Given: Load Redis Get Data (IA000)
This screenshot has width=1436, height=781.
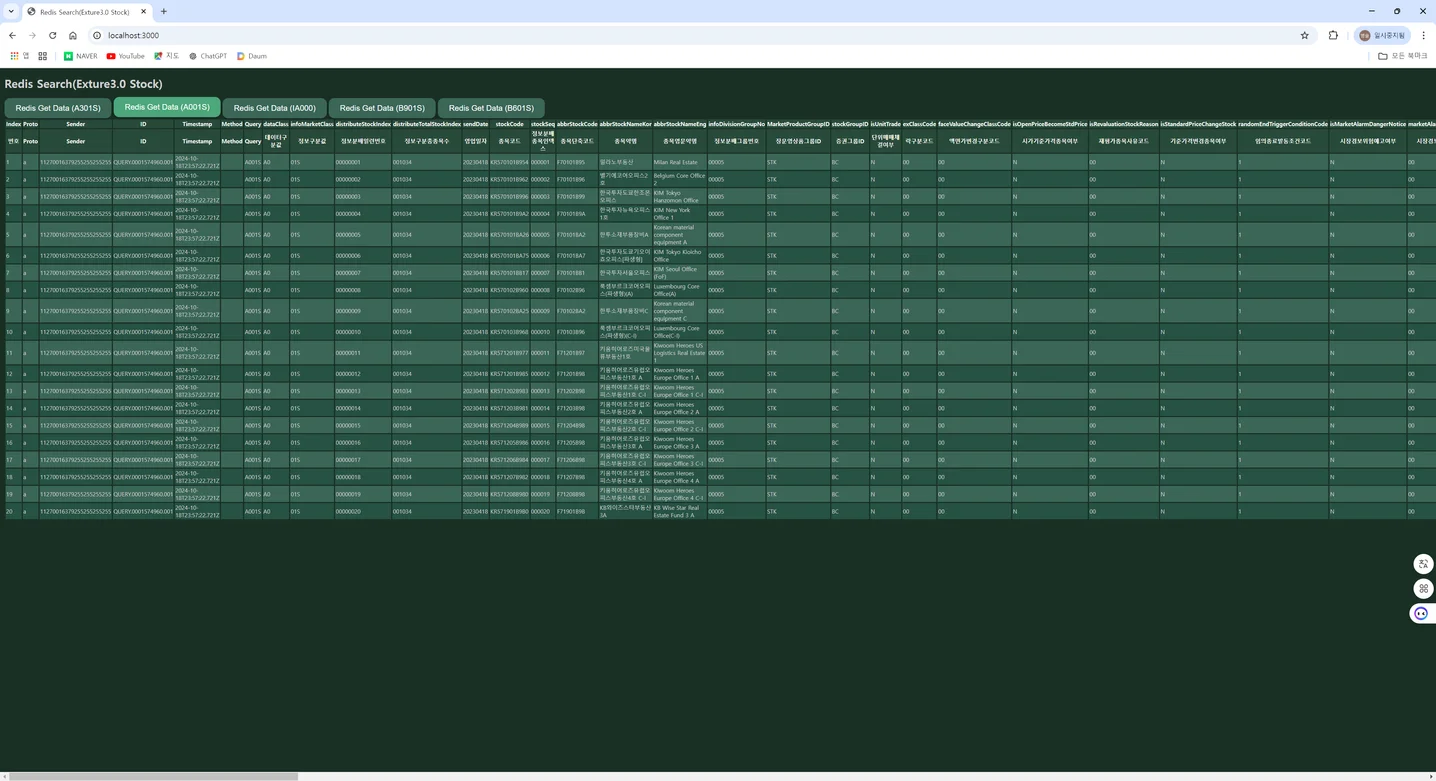Looking at the screenshot, I should click(275, 108).
